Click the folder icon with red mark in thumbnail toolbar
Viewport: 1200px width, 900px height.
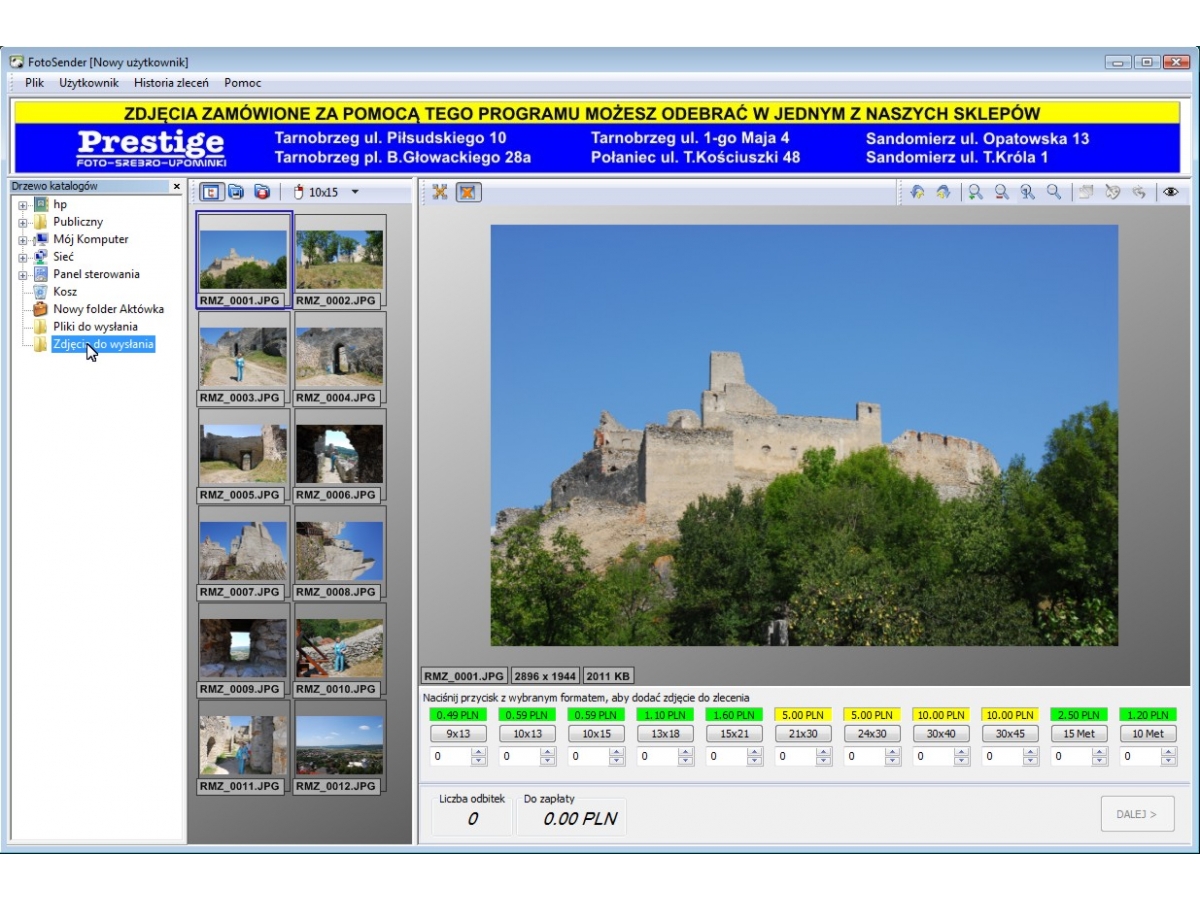pos(262,192)
